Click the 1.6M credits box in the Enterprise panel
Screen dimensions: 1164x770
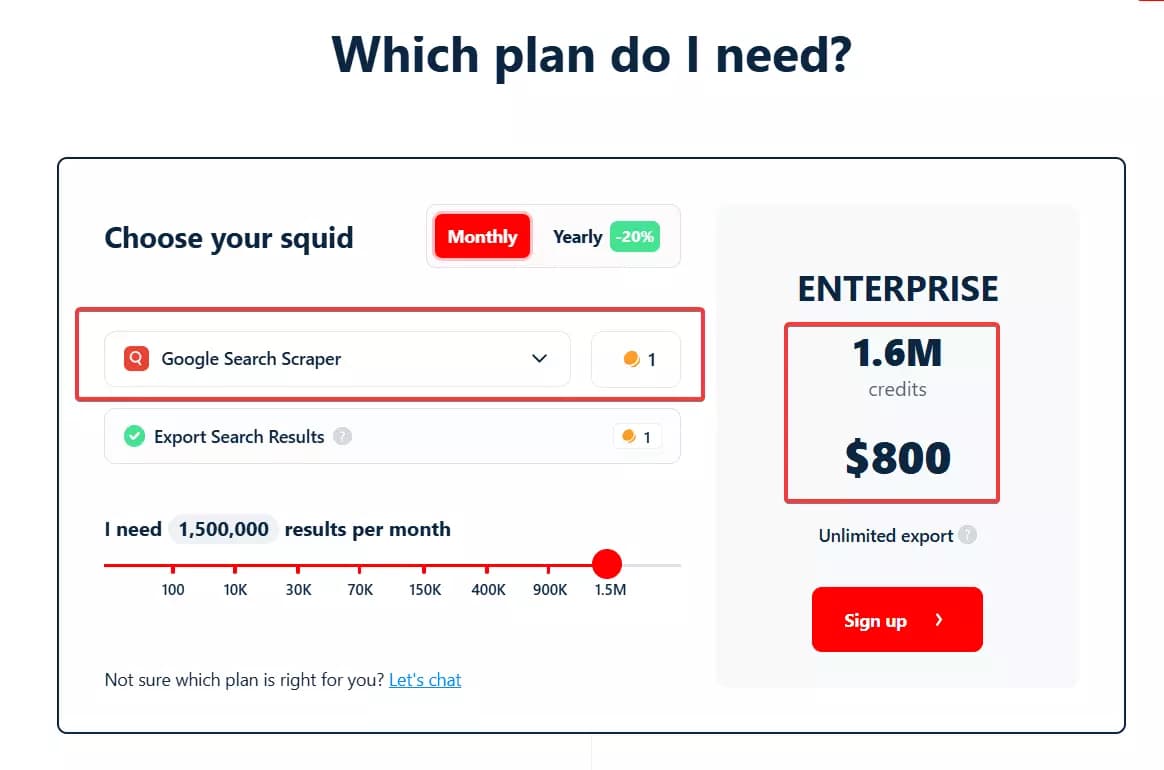pos(891,411)
